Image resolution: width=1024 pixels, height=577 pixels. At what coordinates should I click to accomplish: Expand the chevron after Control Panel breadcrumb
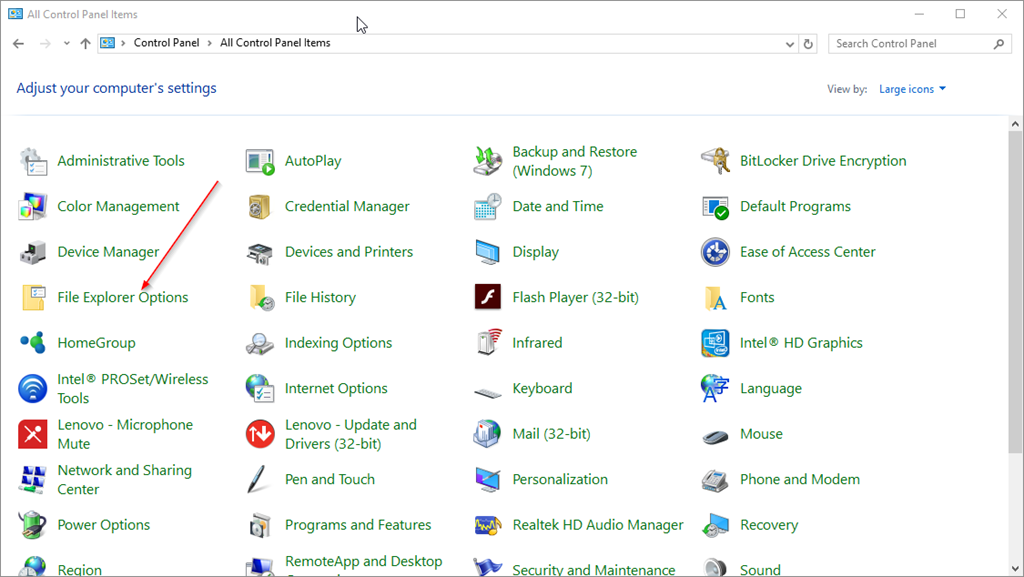(210, 43)
